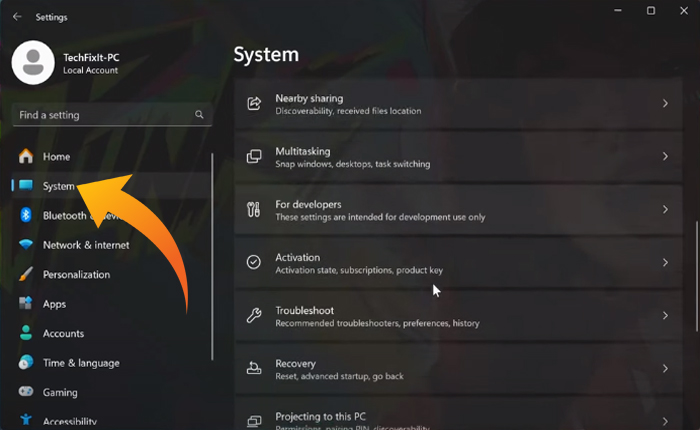
Task: Select System in the navigation list
Action: pos(58,186)
